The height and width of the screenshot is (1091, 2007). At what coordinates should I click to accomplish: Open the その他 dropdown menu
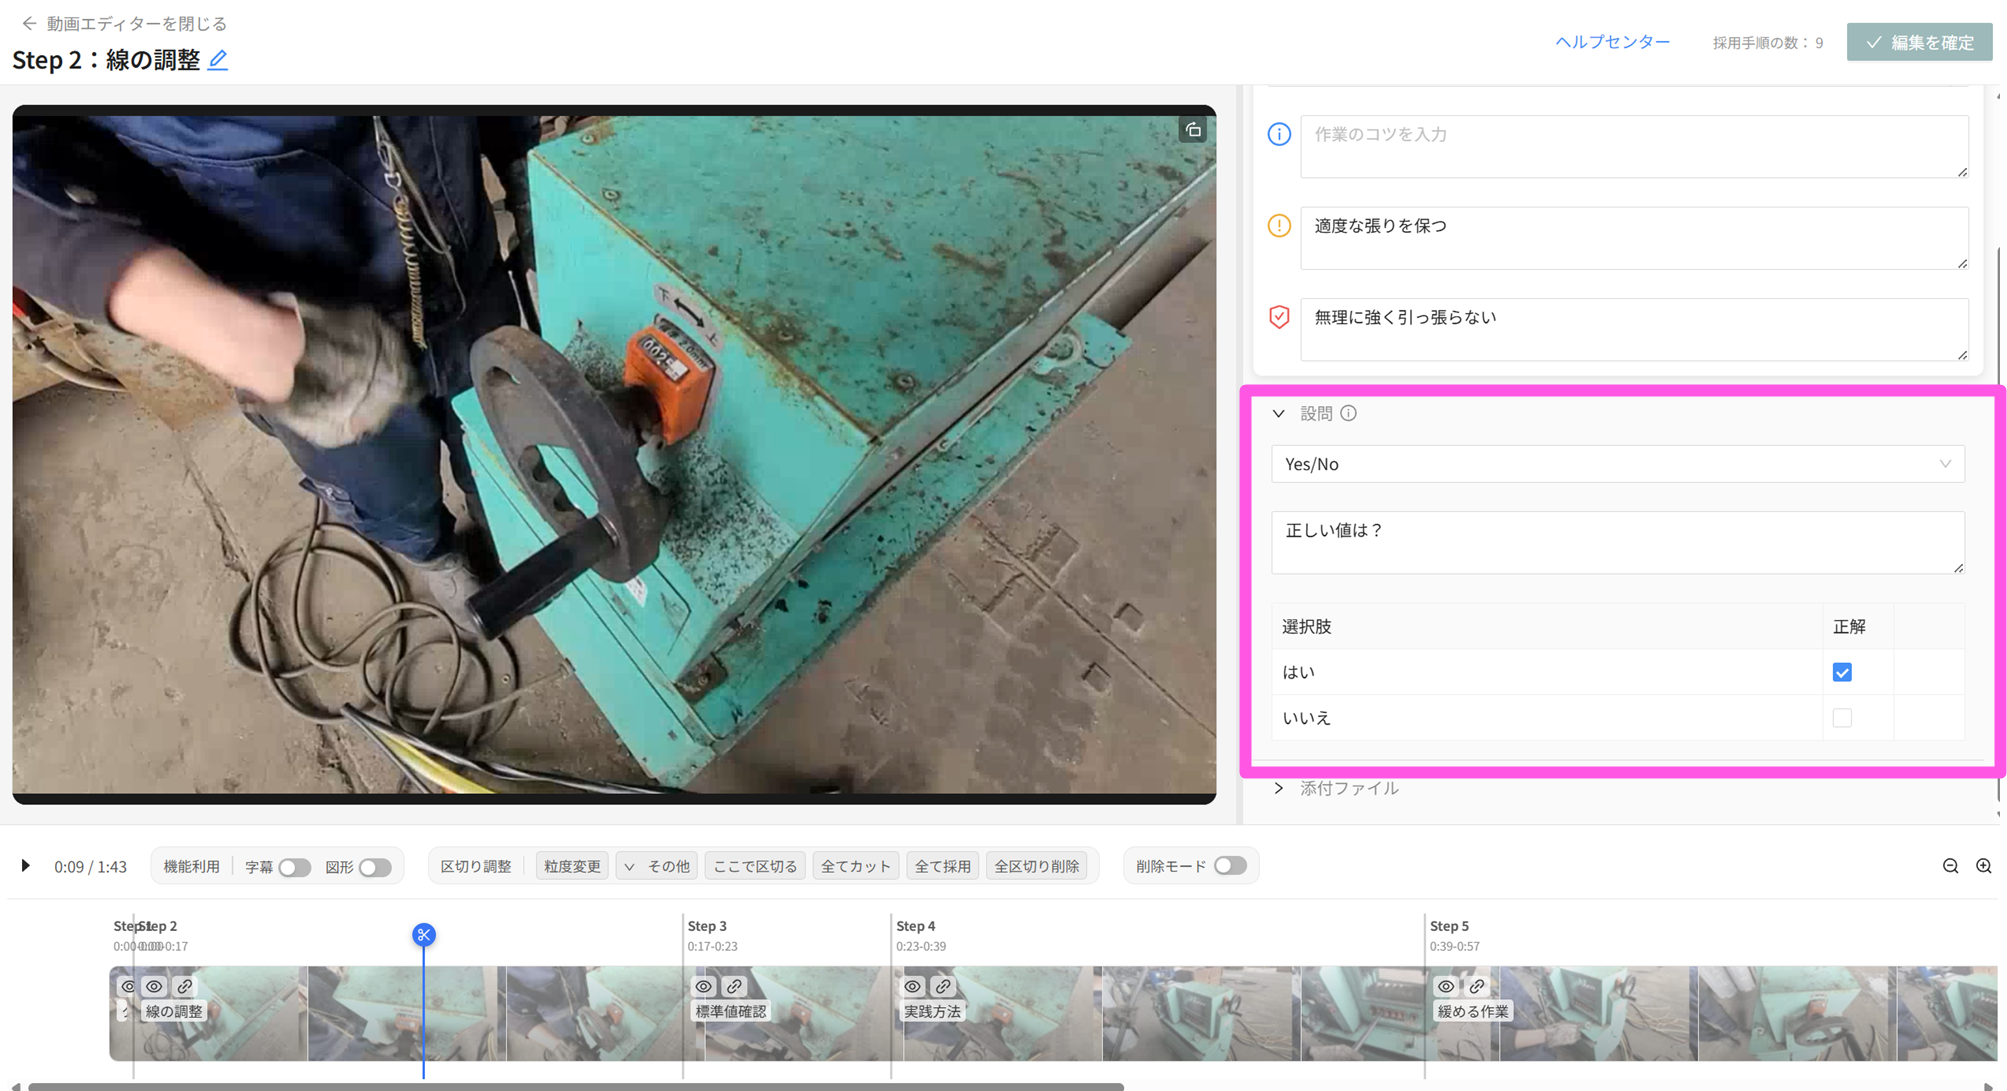(657, 866)
